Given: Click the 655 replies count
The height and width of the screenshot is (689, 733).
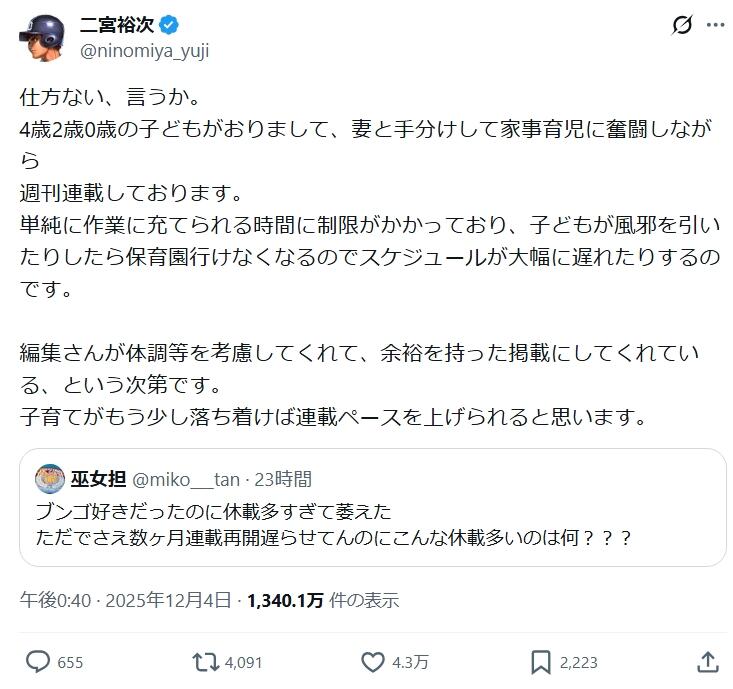Looking at the screenshot, I should 70,662.
